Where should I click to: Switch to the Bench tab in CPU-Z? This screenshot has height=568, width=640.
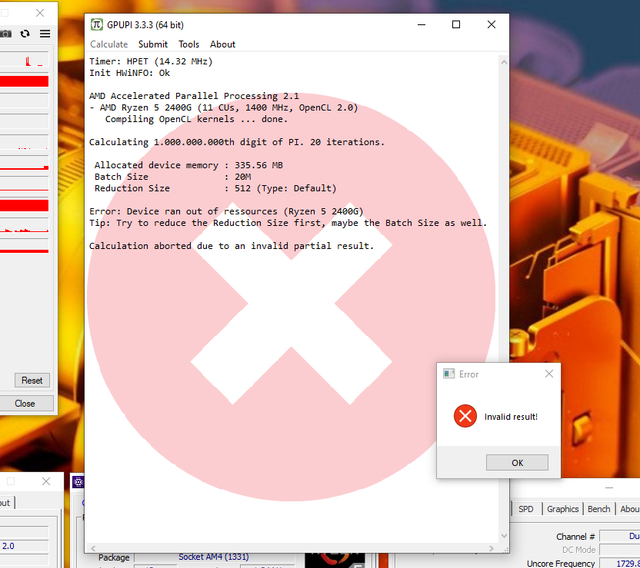(x=599, y=509)
